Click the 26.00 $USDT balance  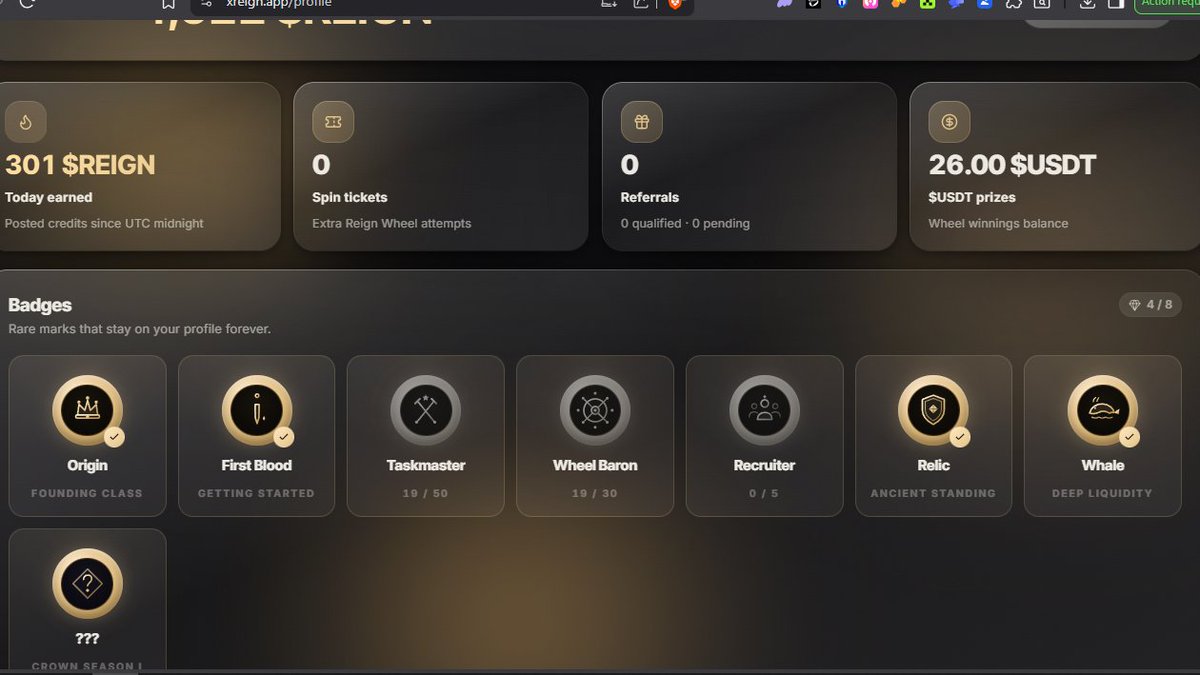click(1012, 164)
